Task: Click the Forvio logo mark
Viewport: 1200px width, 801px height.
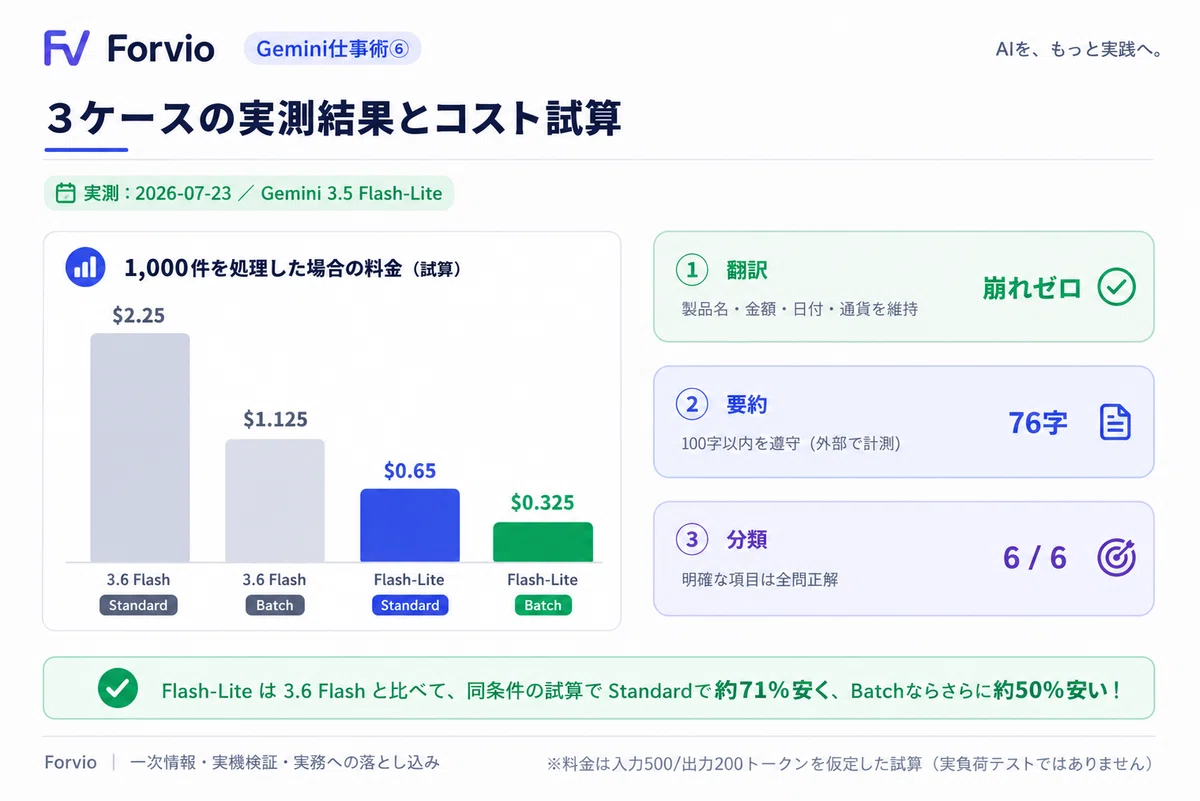Action: tap(67, 47)
